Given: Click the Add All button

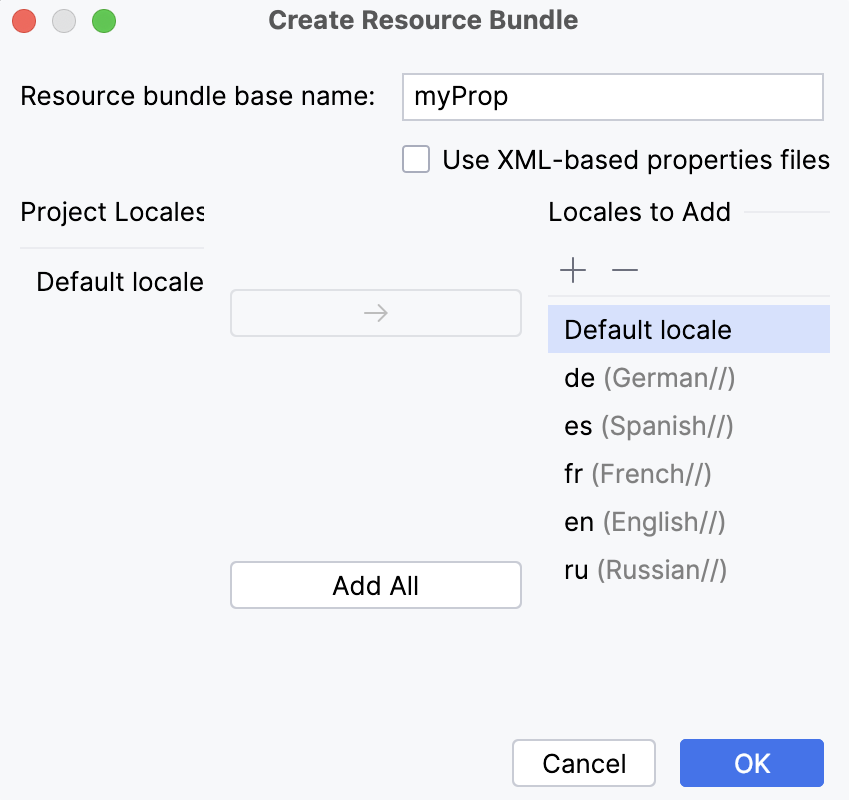Looking at the screenshot, I should pos(375,585).
